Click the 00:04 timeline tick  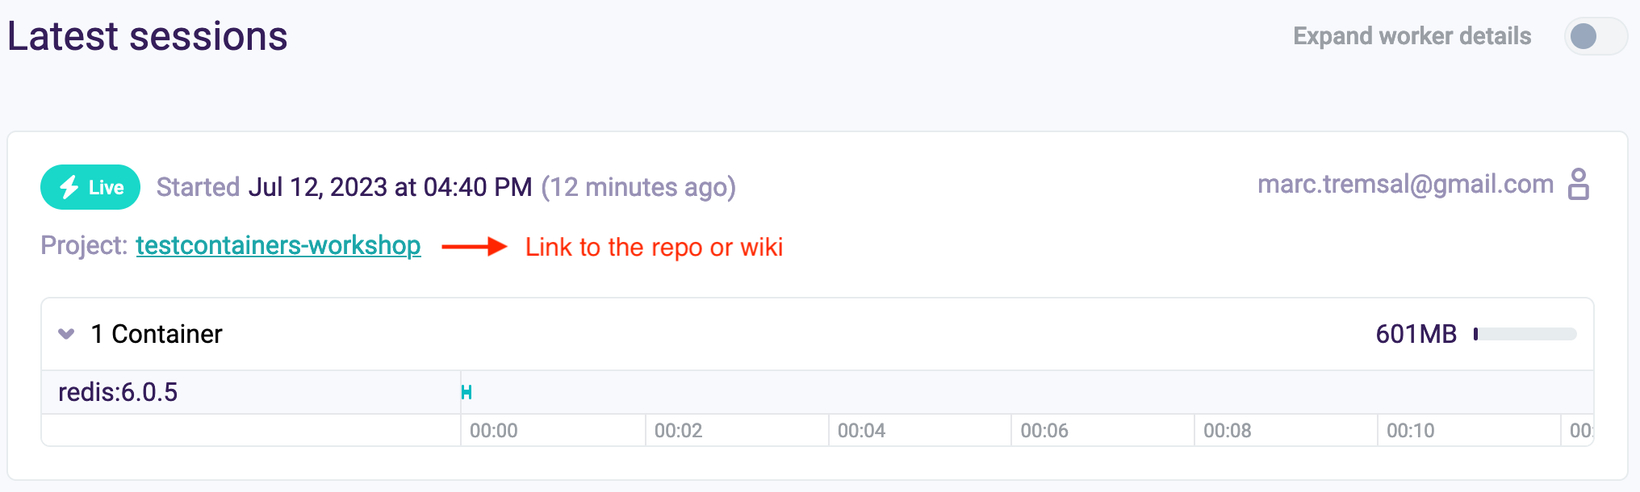pyautogui.click(x=861, y=431)
